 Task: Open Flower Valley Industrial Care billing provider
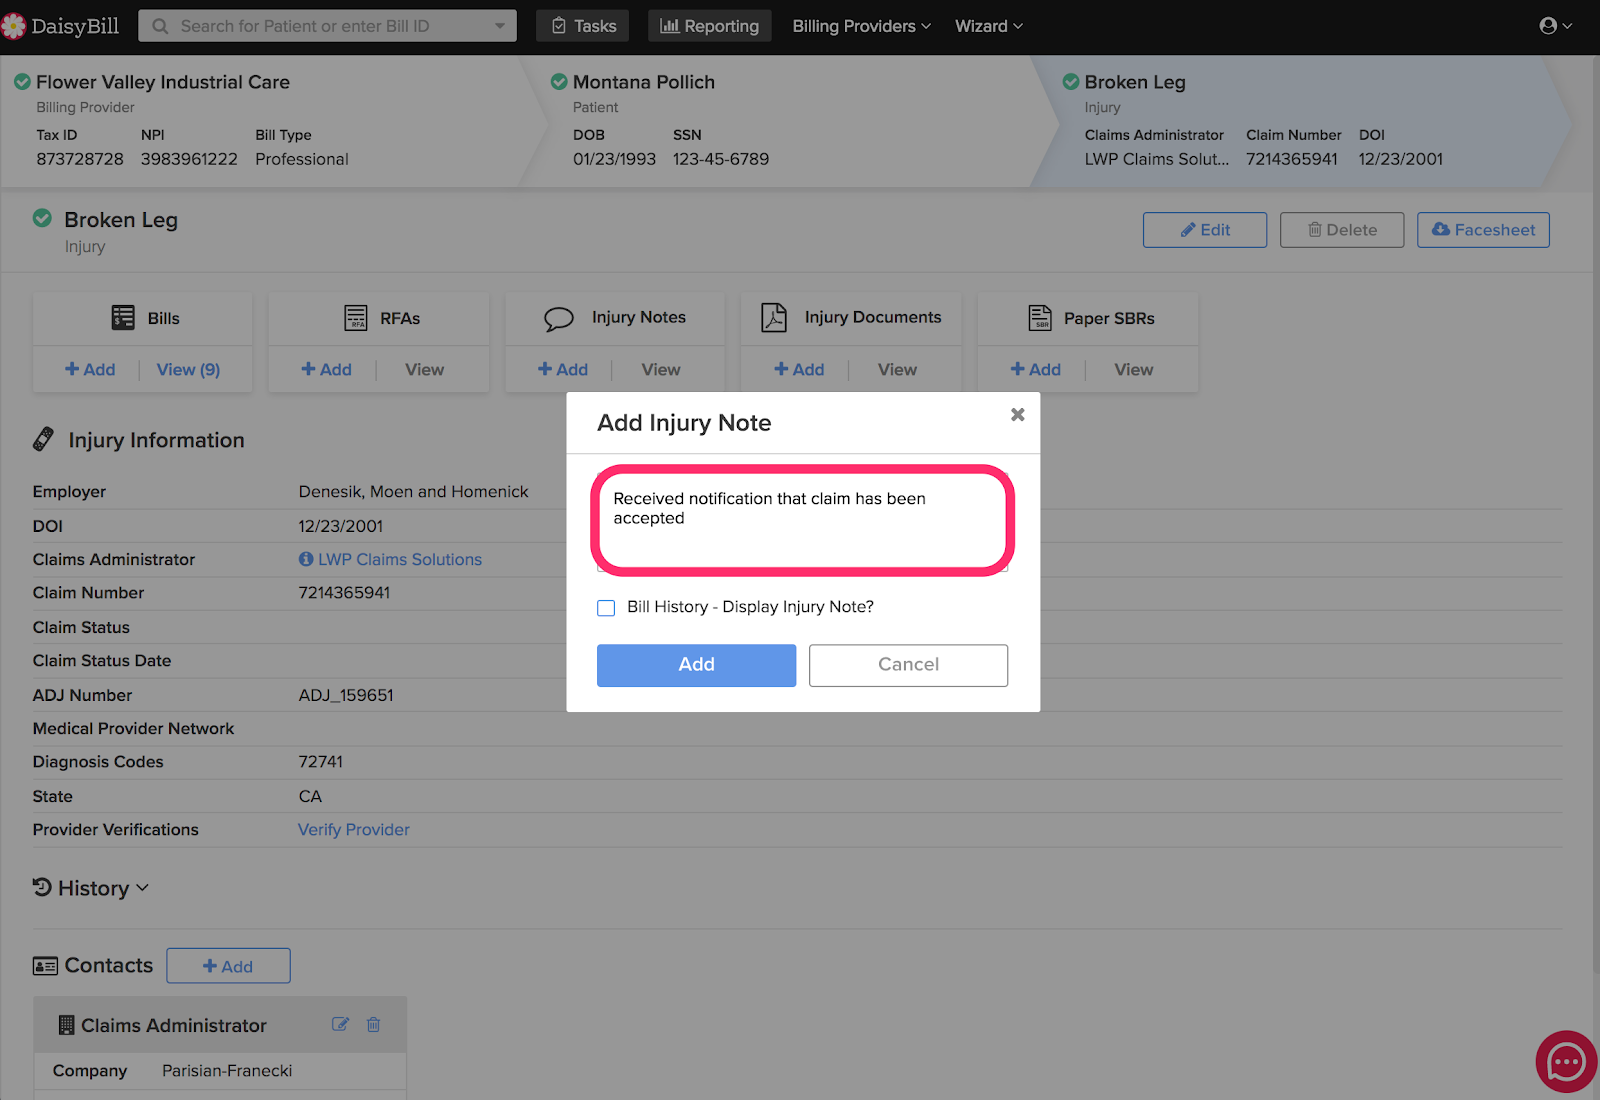[163, 82]
